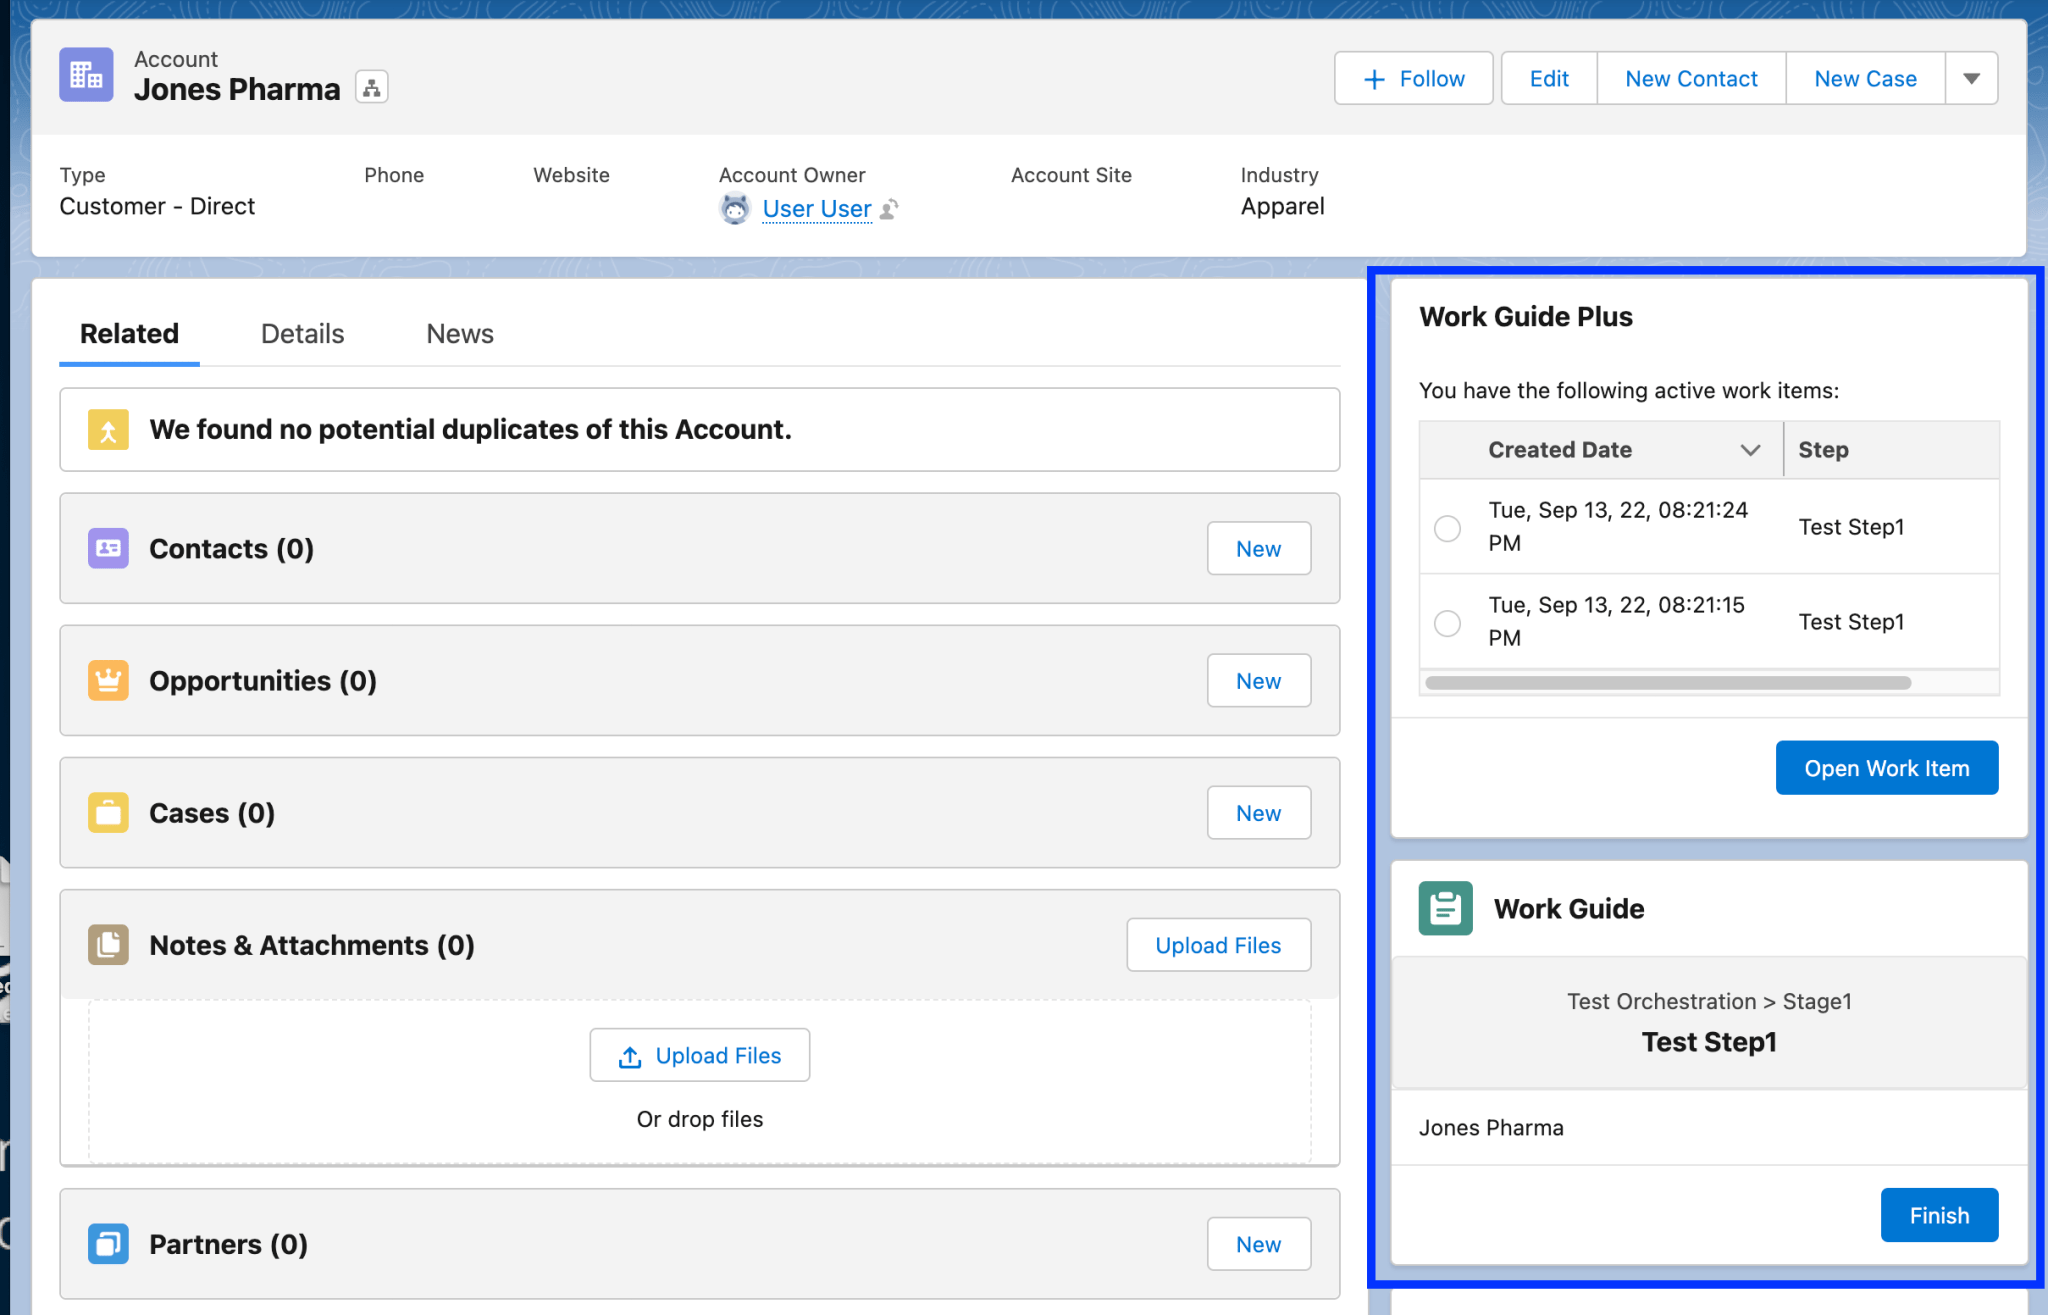The image size is (2048, 1315).
Task: Open the Created Date column sort chevron
Action: [x=1750, y=450]
